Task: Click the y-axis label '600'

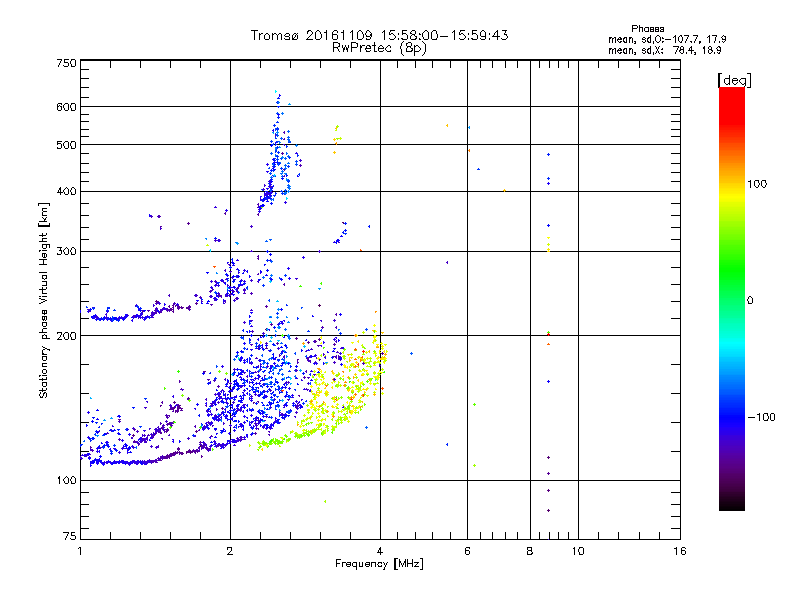Action: point(66,107)
